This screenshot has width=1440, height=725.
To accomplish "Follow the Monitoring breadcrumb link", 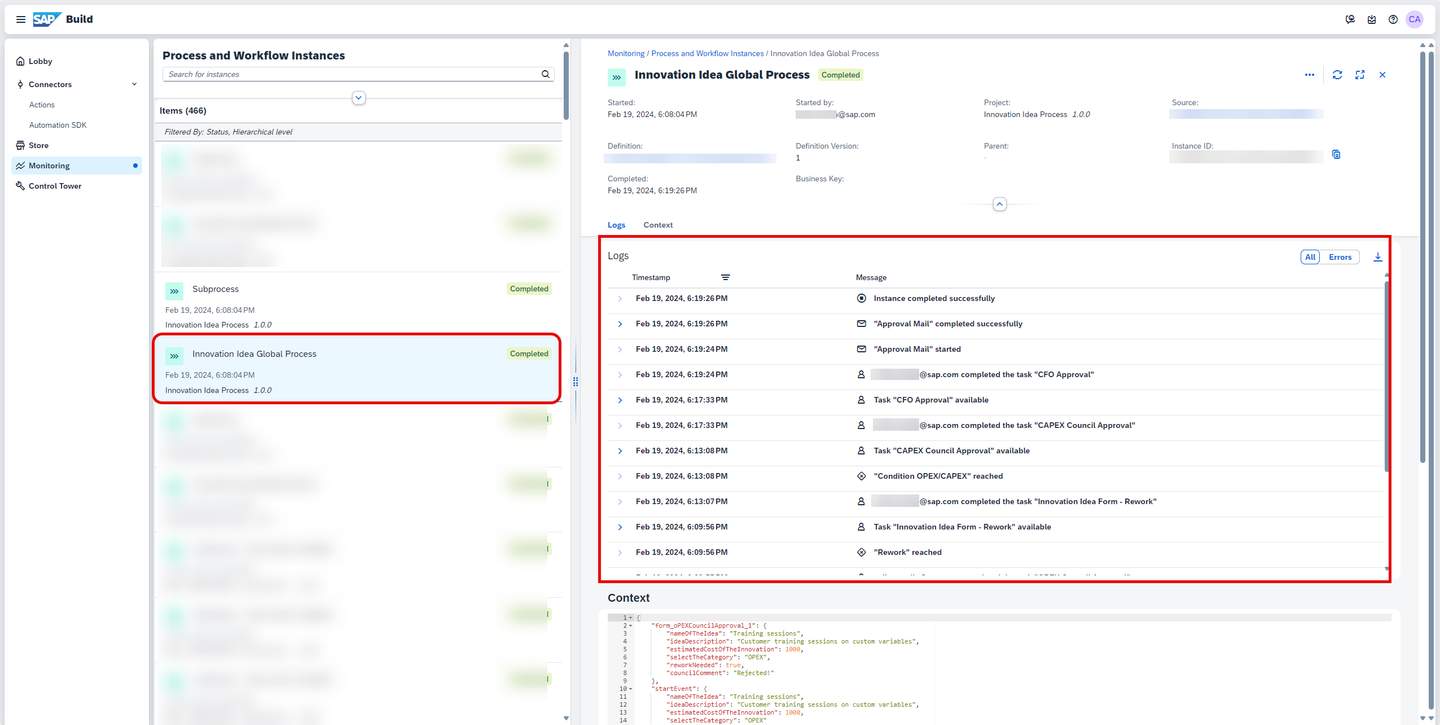I will pos(626,53).
